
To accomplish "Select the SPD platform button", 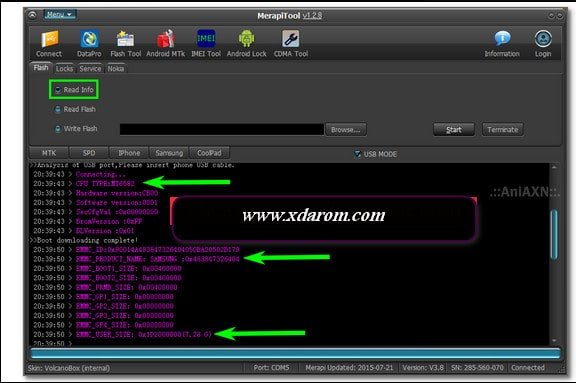I will click(x=89, y=153).
